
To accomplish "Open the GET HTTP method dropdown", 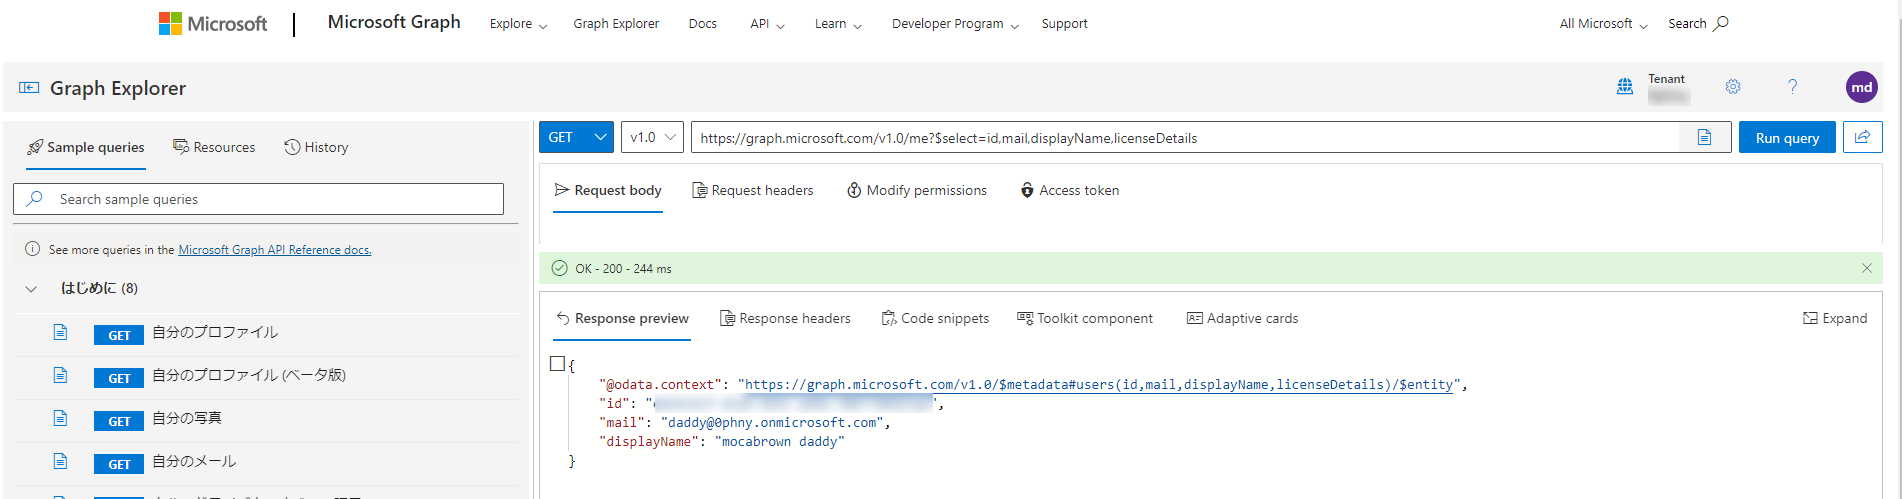I will 576,137.
